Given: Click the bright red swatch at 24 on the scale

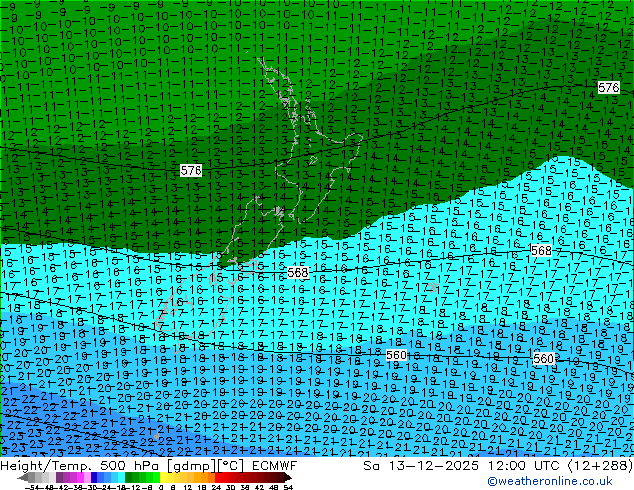Looking at the screenshot, I should click(x=218, y=477).
